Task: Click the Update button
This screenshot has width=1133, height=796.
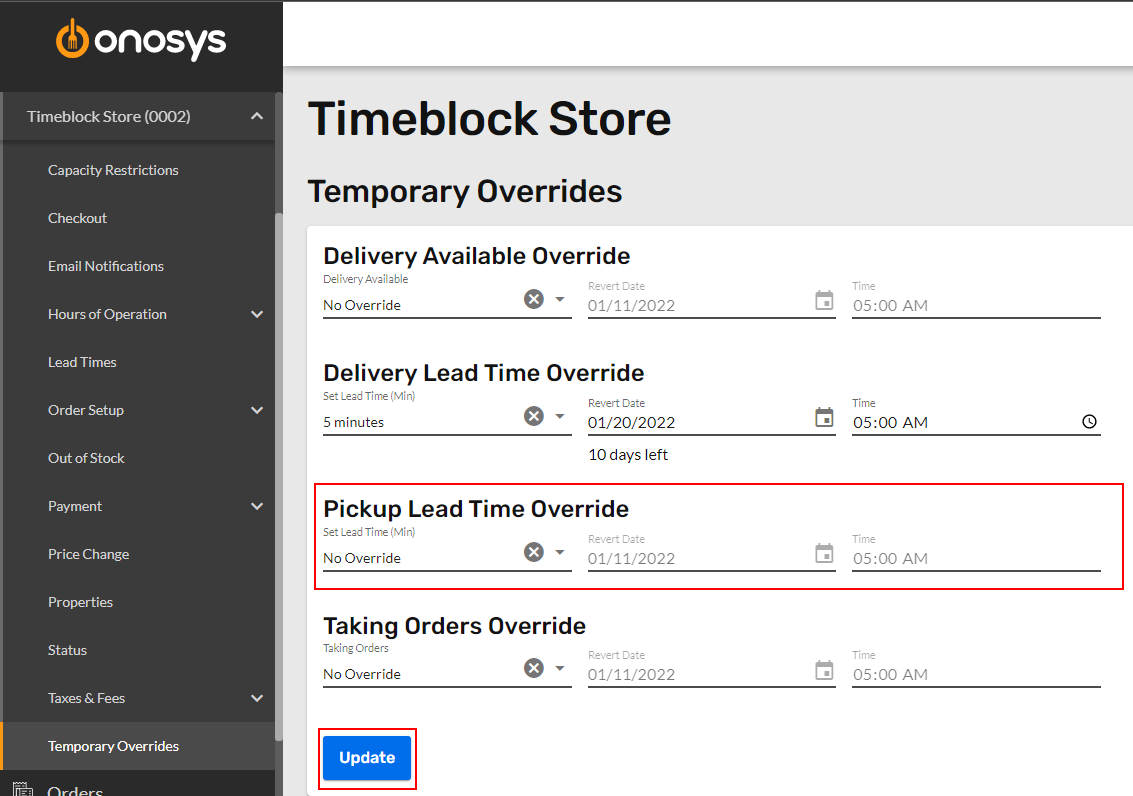Action: (x=367, y=758)
